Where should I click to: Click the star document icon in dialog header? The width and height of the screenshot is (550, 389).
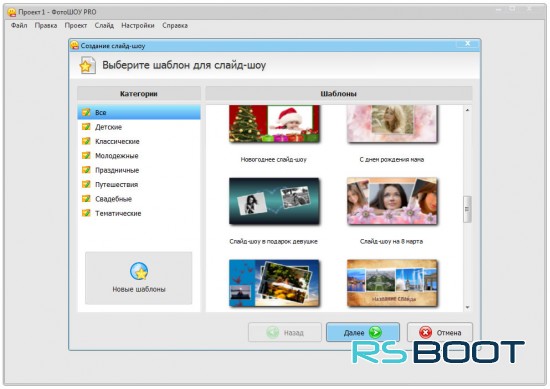point(87,65)
